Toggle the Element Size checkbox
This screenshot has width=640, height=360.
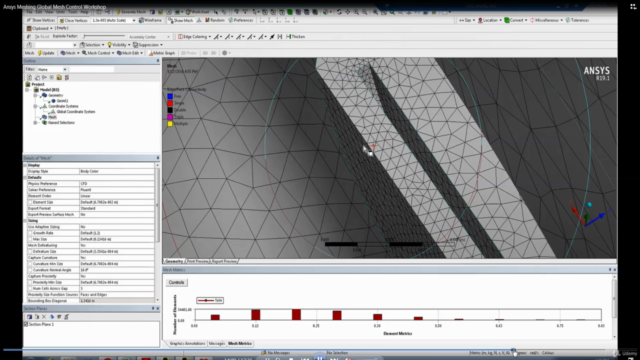click(x=30, y=202)
